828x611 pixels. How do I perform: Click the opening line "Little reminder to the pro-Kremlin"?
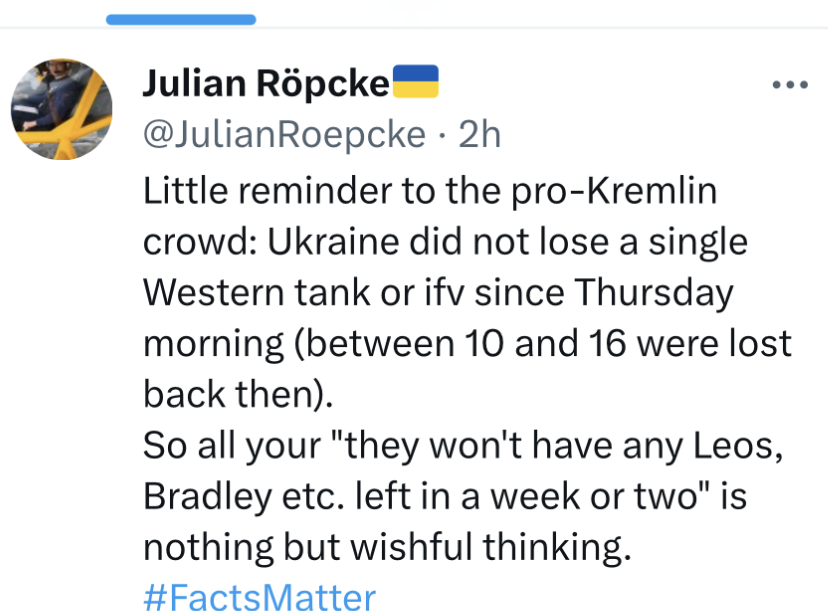coord(430,190)
